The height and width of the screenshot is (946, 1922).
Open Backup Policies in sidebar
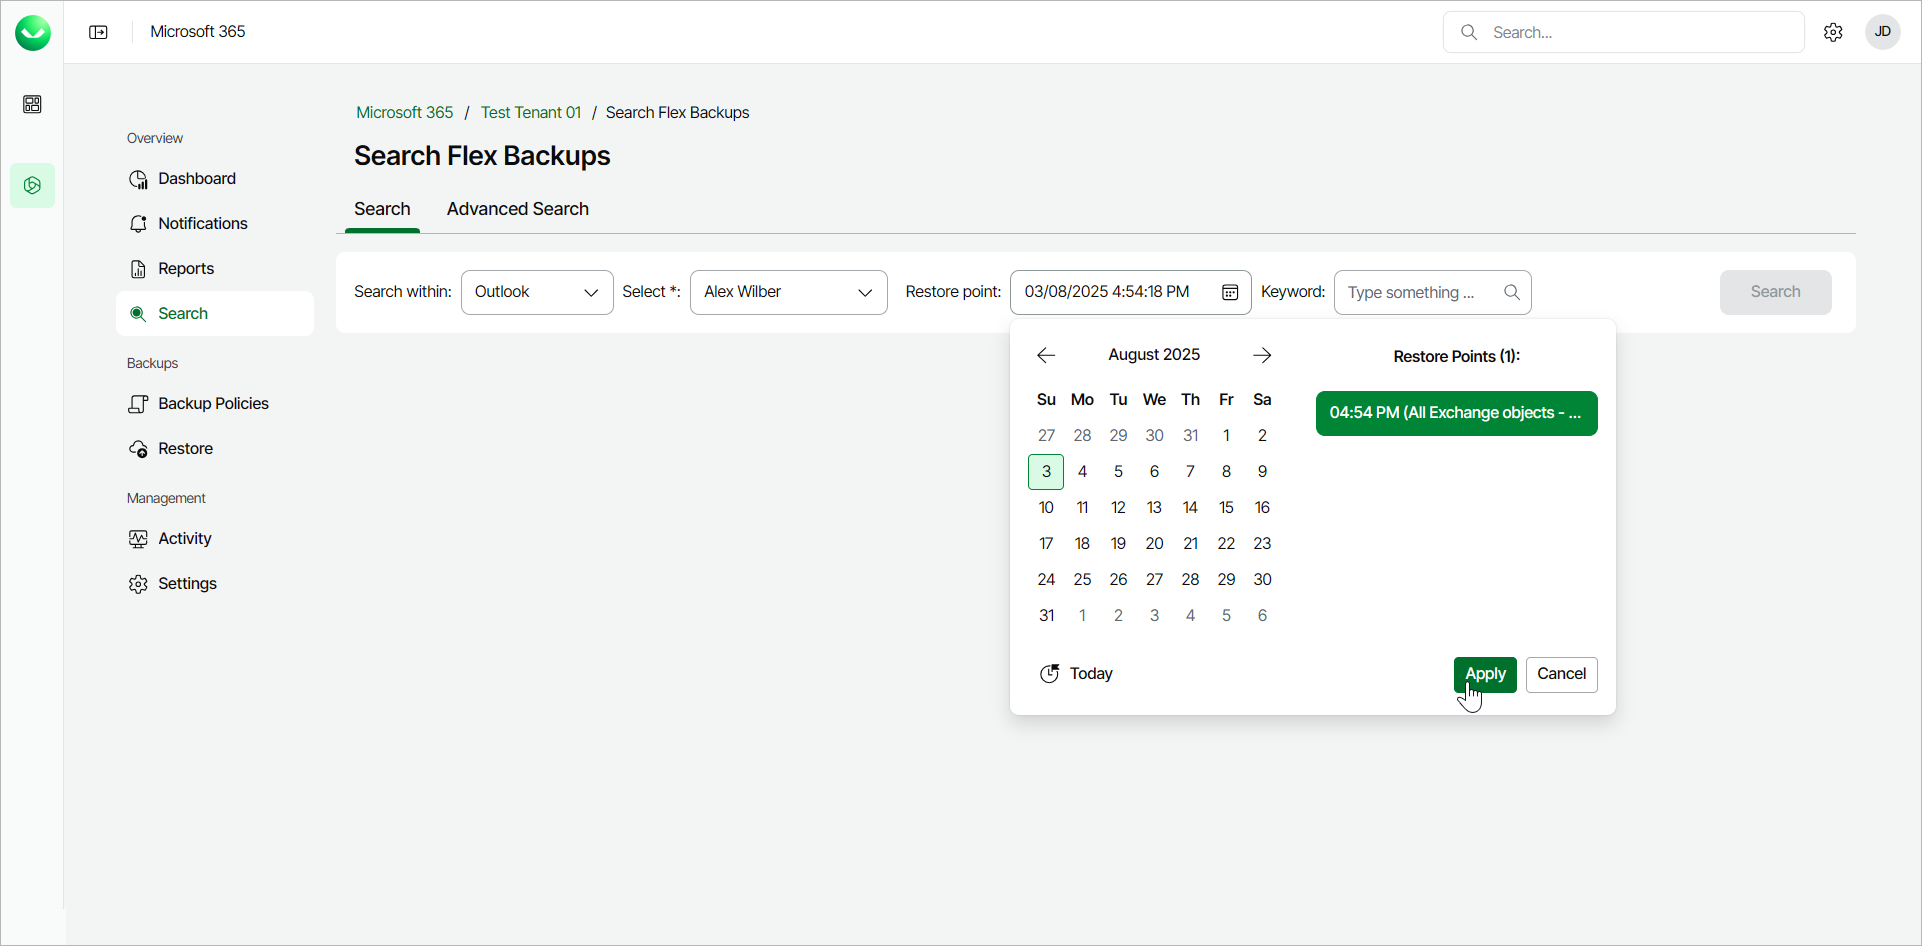click(x=213, y=404)
